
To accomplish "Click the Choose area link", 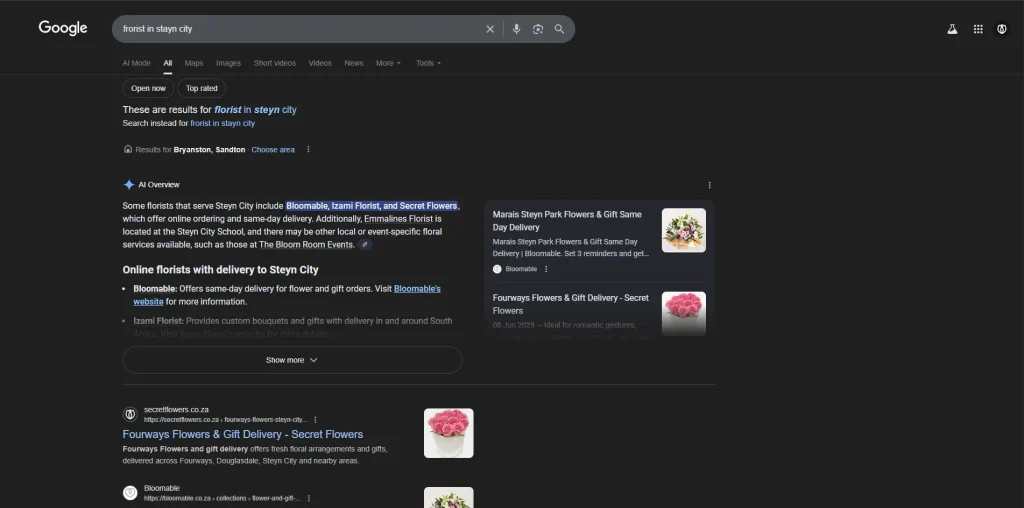I will point(273,150).
